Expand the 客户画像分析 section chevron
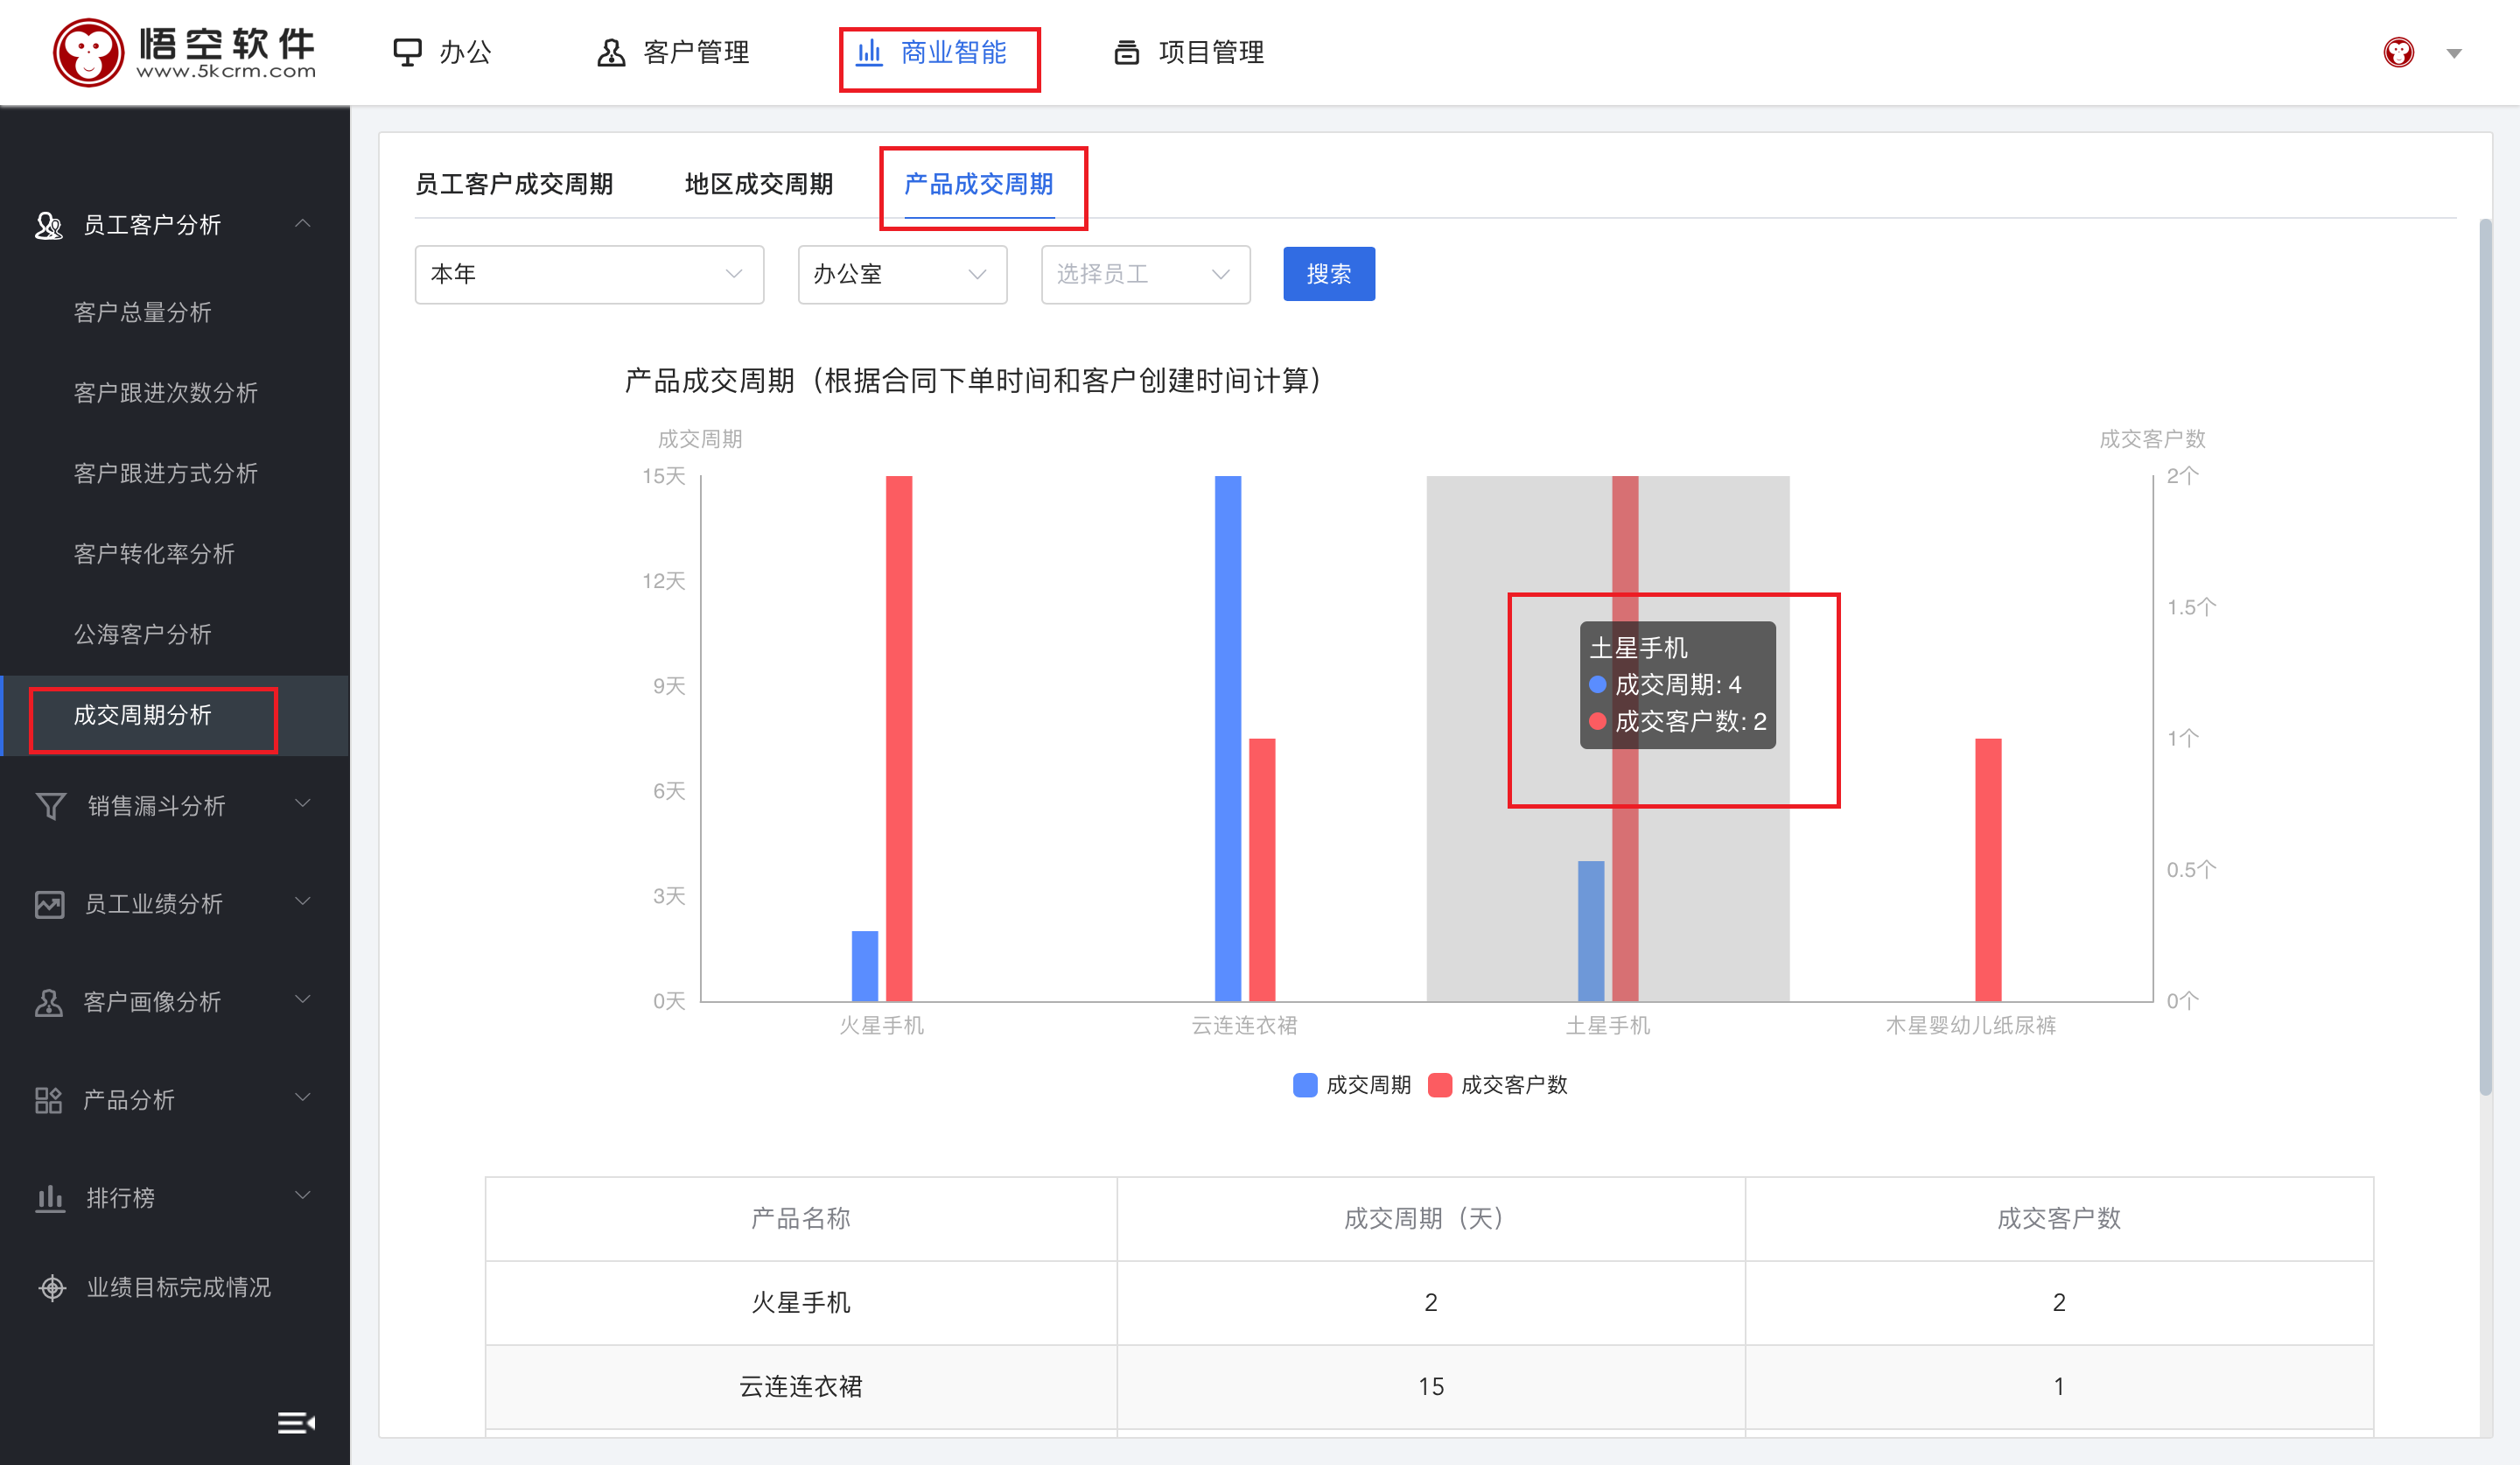 coord(303,999)
